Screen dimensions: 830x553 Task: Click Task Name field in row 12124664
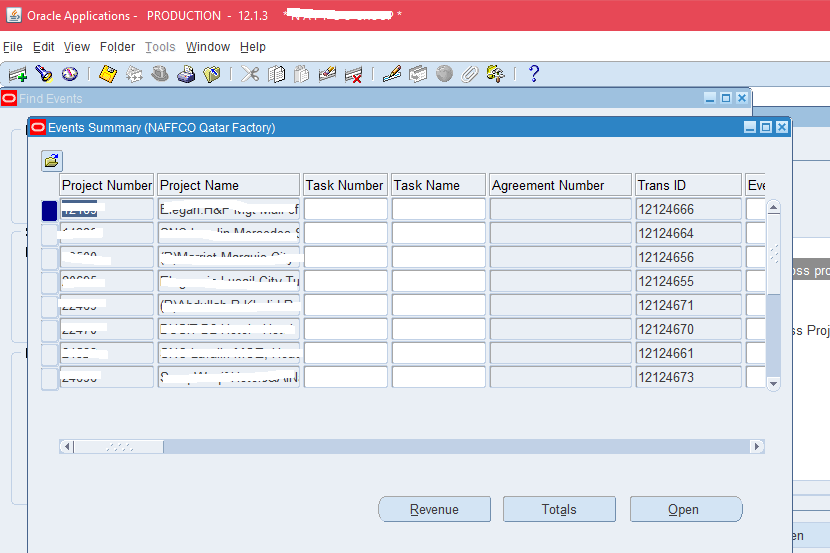coord(438,233)
